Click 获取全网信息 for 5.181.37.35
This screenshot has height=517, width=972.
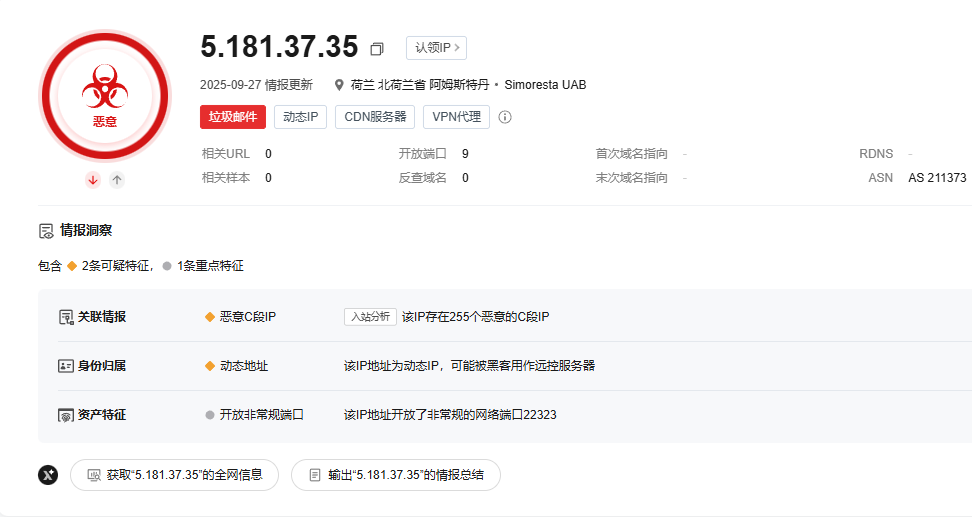[x=174, y=475]
